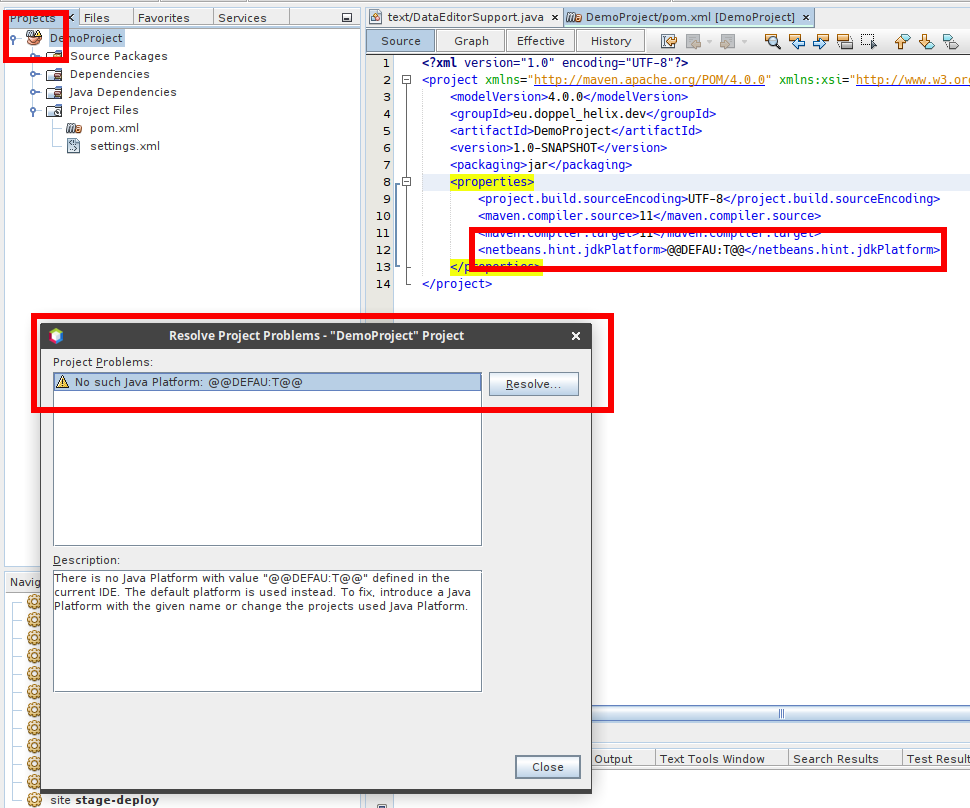
Task: Close the Resolve Project Problems dialog via X
Action: [x=576, y=336]
